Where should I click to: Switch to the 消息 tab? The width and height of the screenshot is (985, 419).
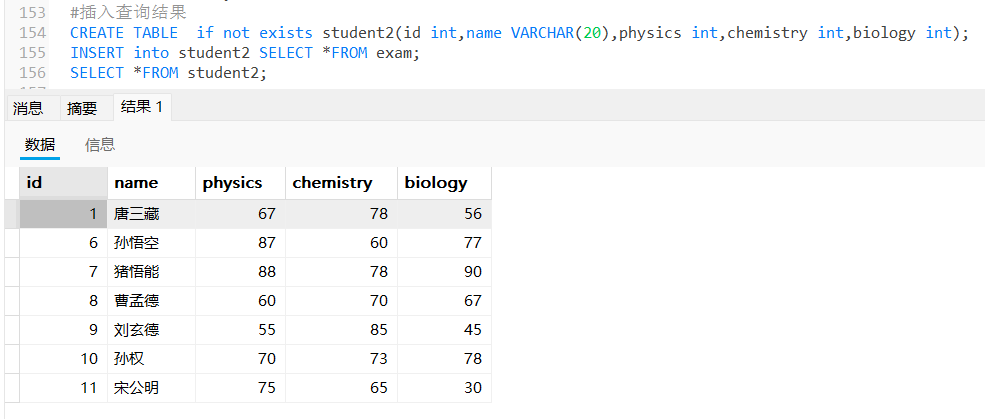pos(28,108)
